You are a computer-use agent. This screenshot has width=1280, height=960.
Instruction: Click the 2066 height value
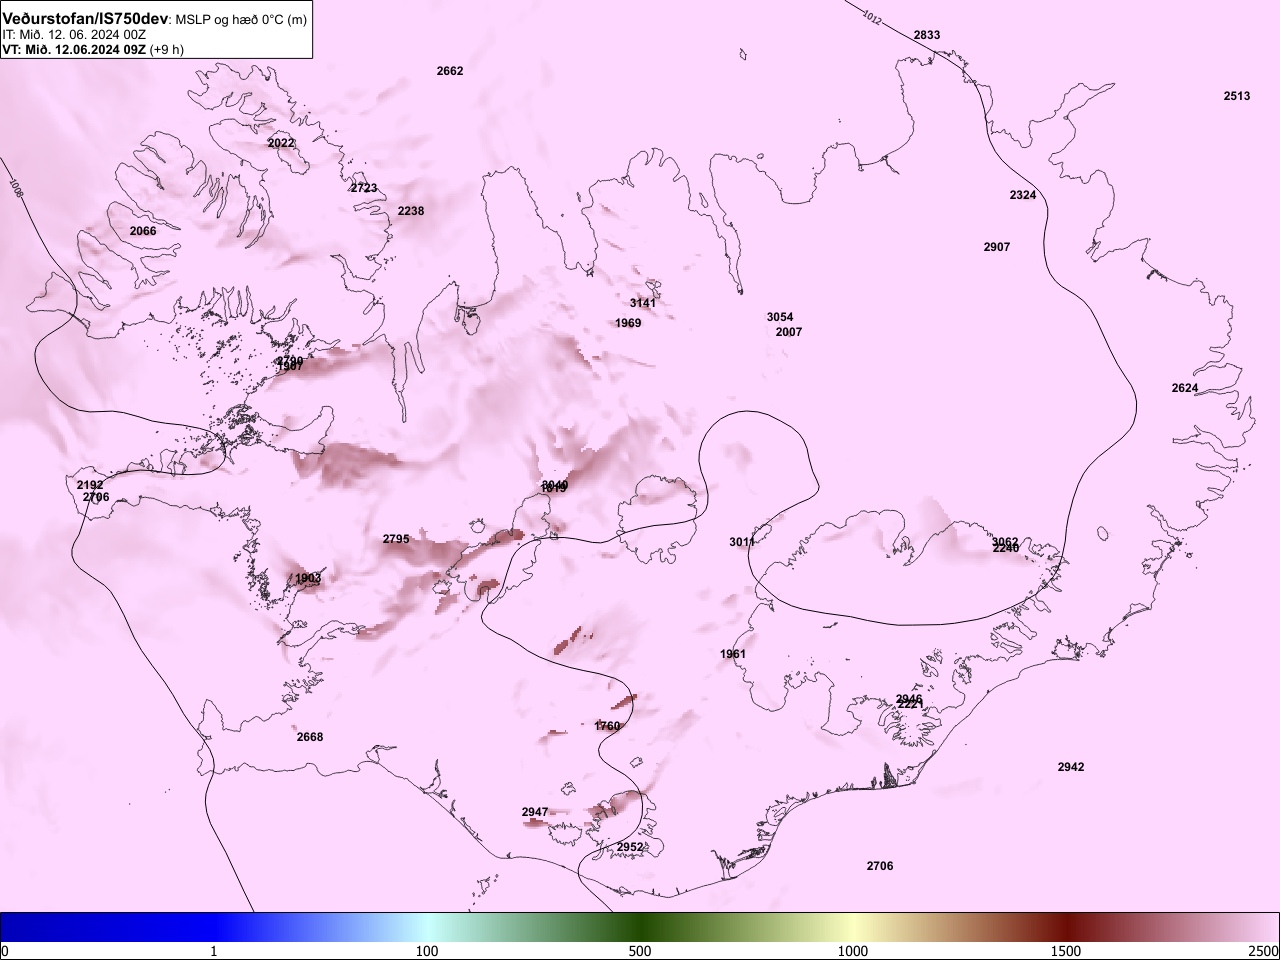tap(143, 231)
